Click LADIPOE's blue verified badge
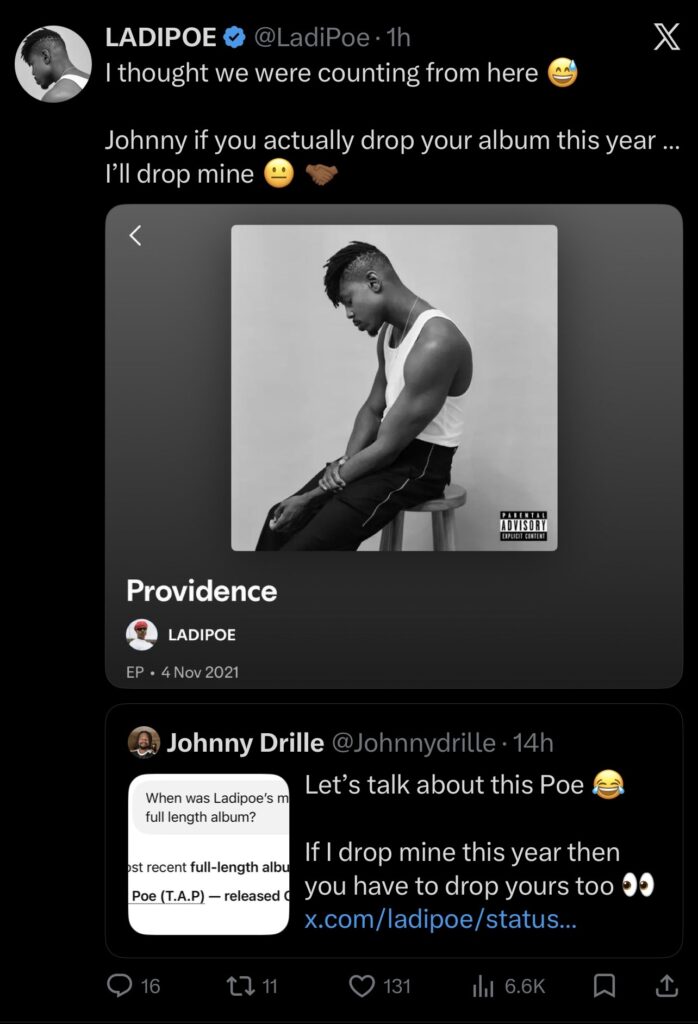Image resolution: width=698 pixels, height=1024 pixels. tap(234, 39)
